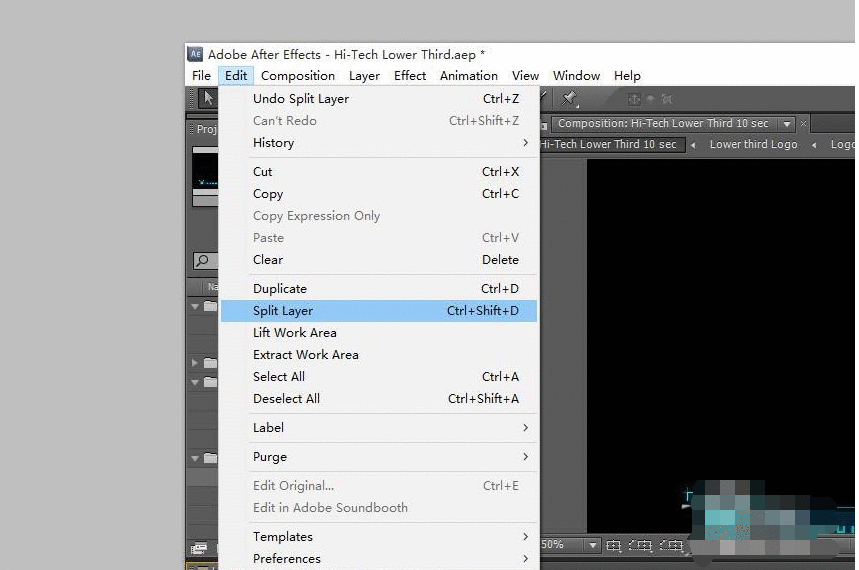Screen dimensions: 859x570
Task: Open the Animation menu
Action: pyautogui.click(x=468, y=76)
